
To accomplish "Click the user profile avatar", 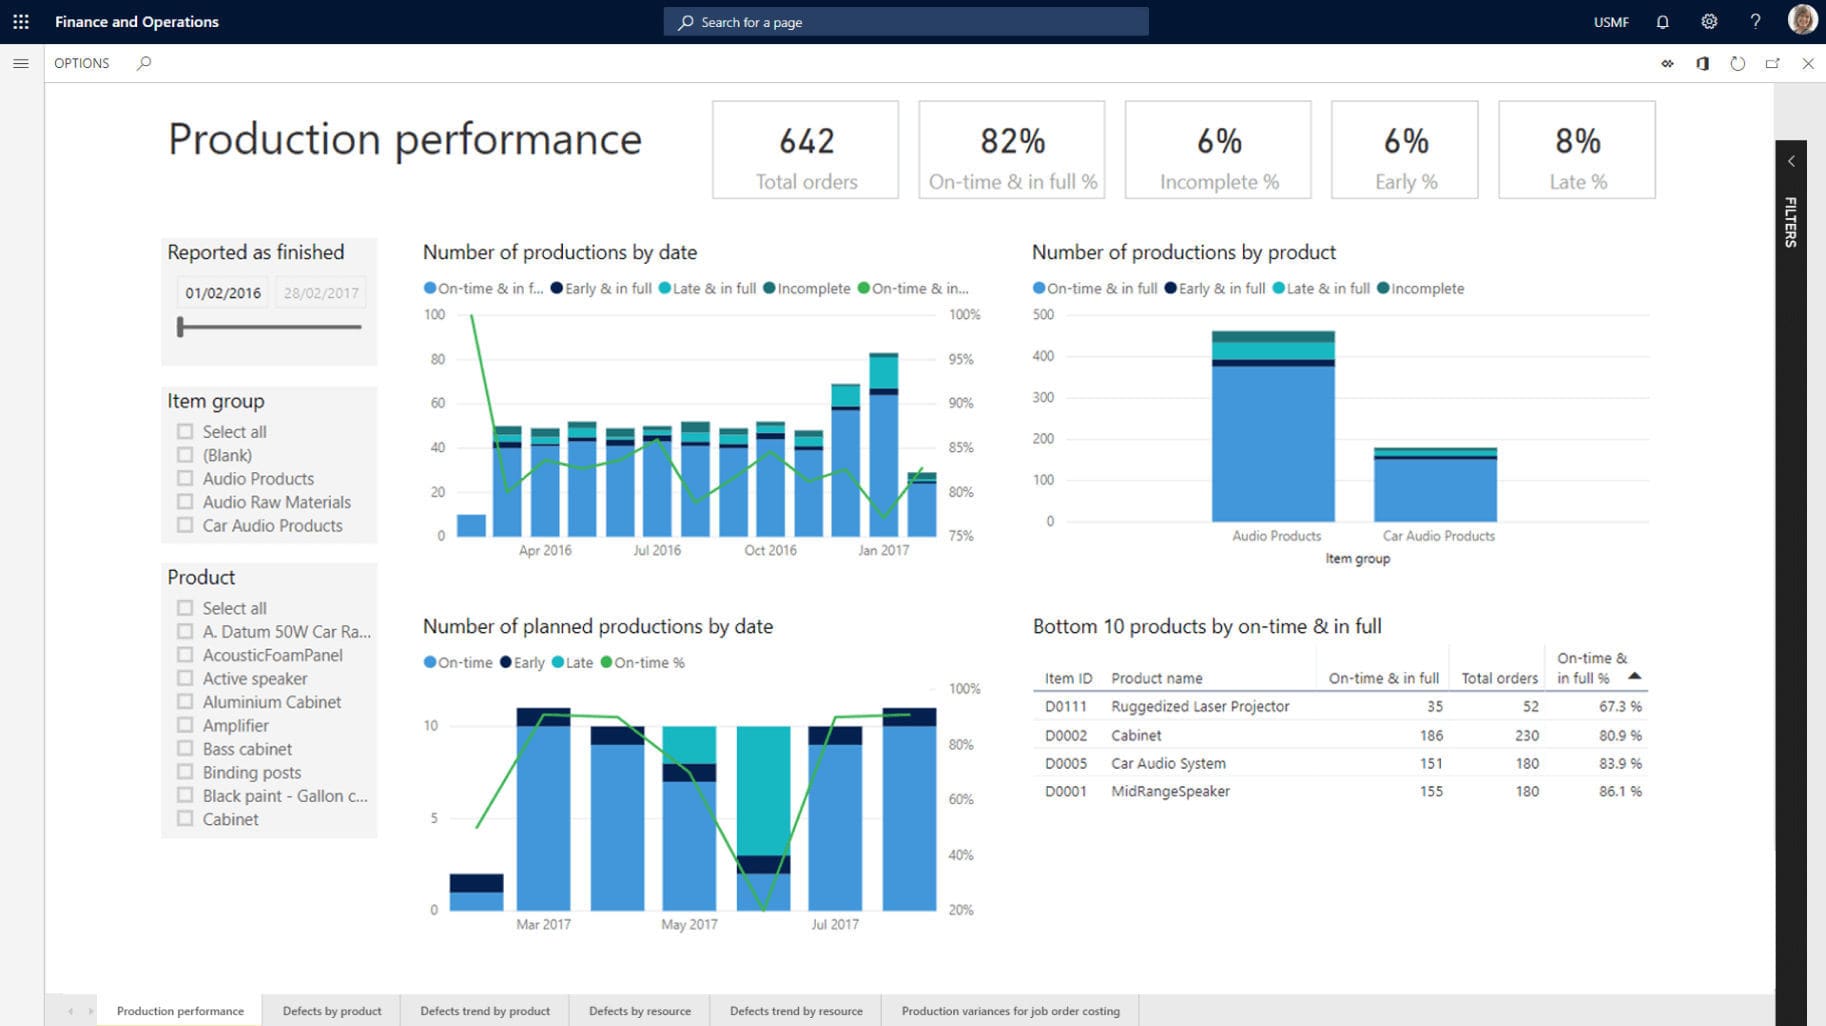I will [x=1799, y=21].
